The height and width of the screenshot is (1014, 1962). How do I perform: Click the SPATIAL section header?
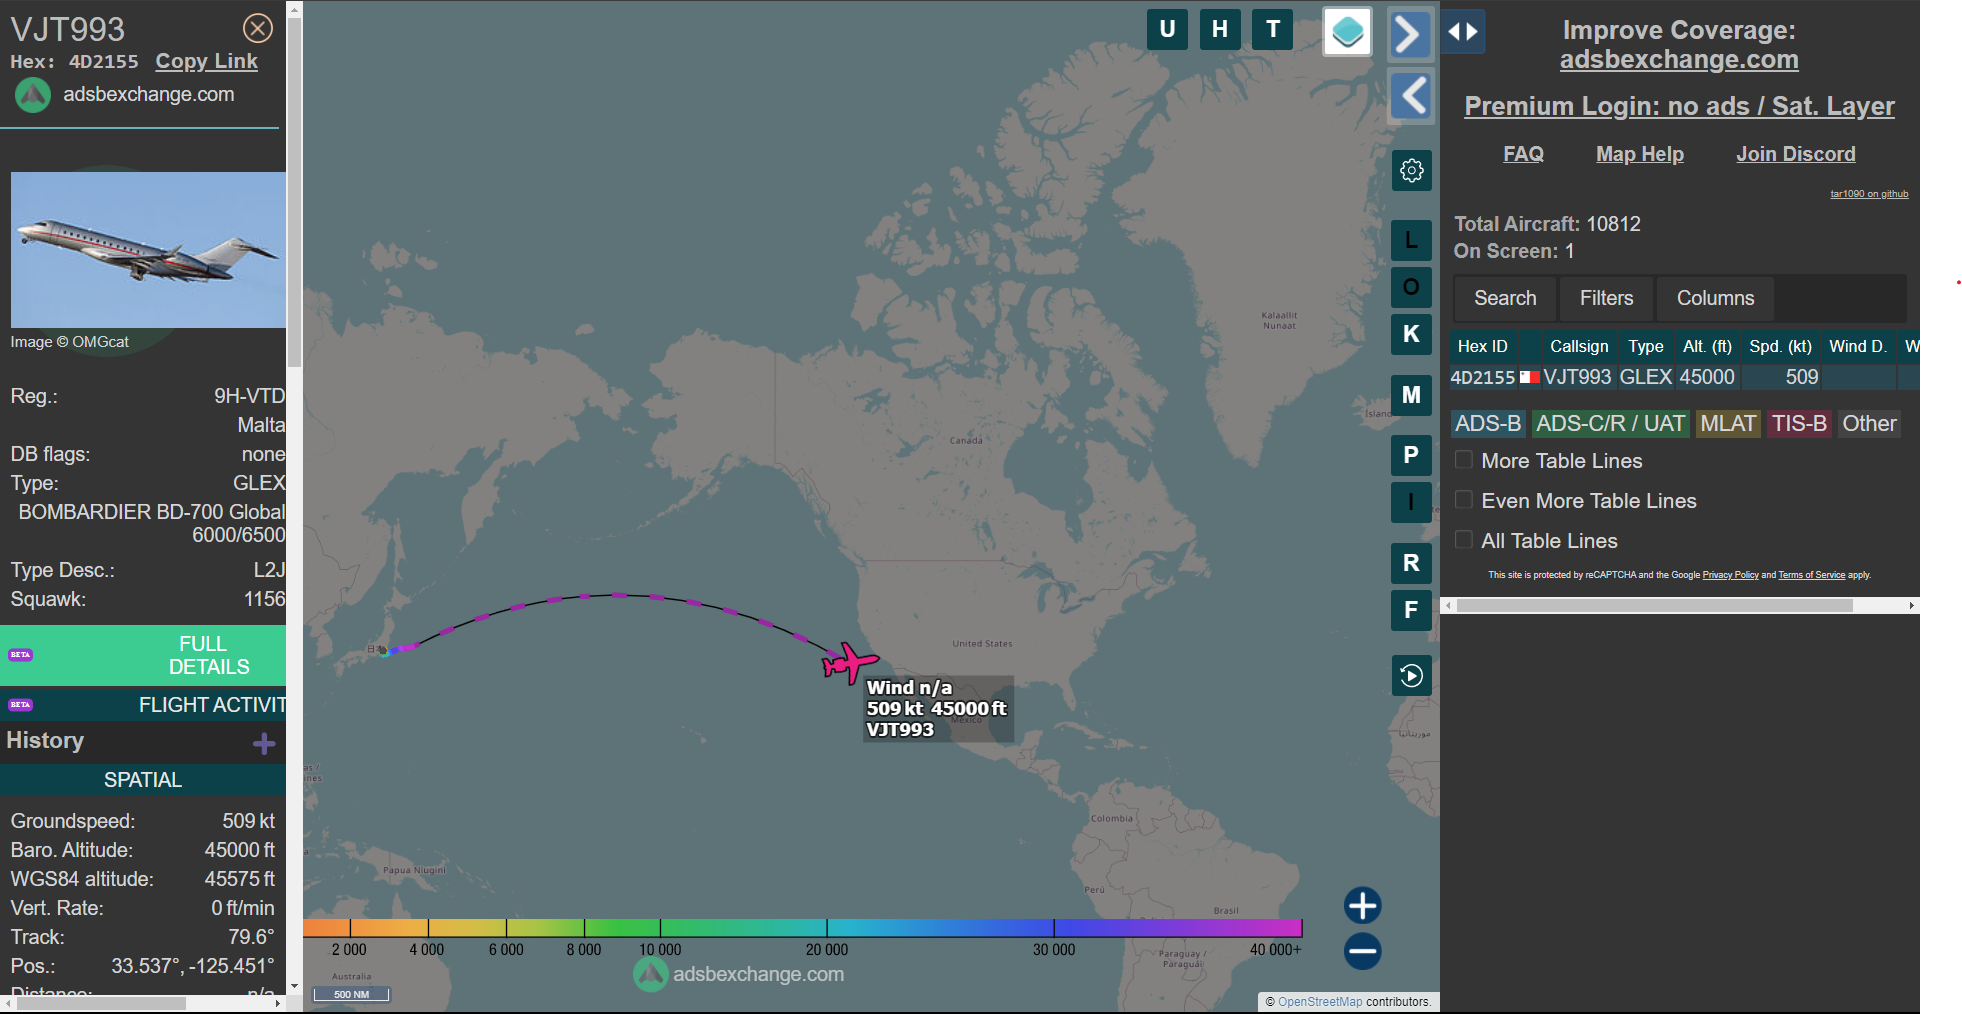143,780
